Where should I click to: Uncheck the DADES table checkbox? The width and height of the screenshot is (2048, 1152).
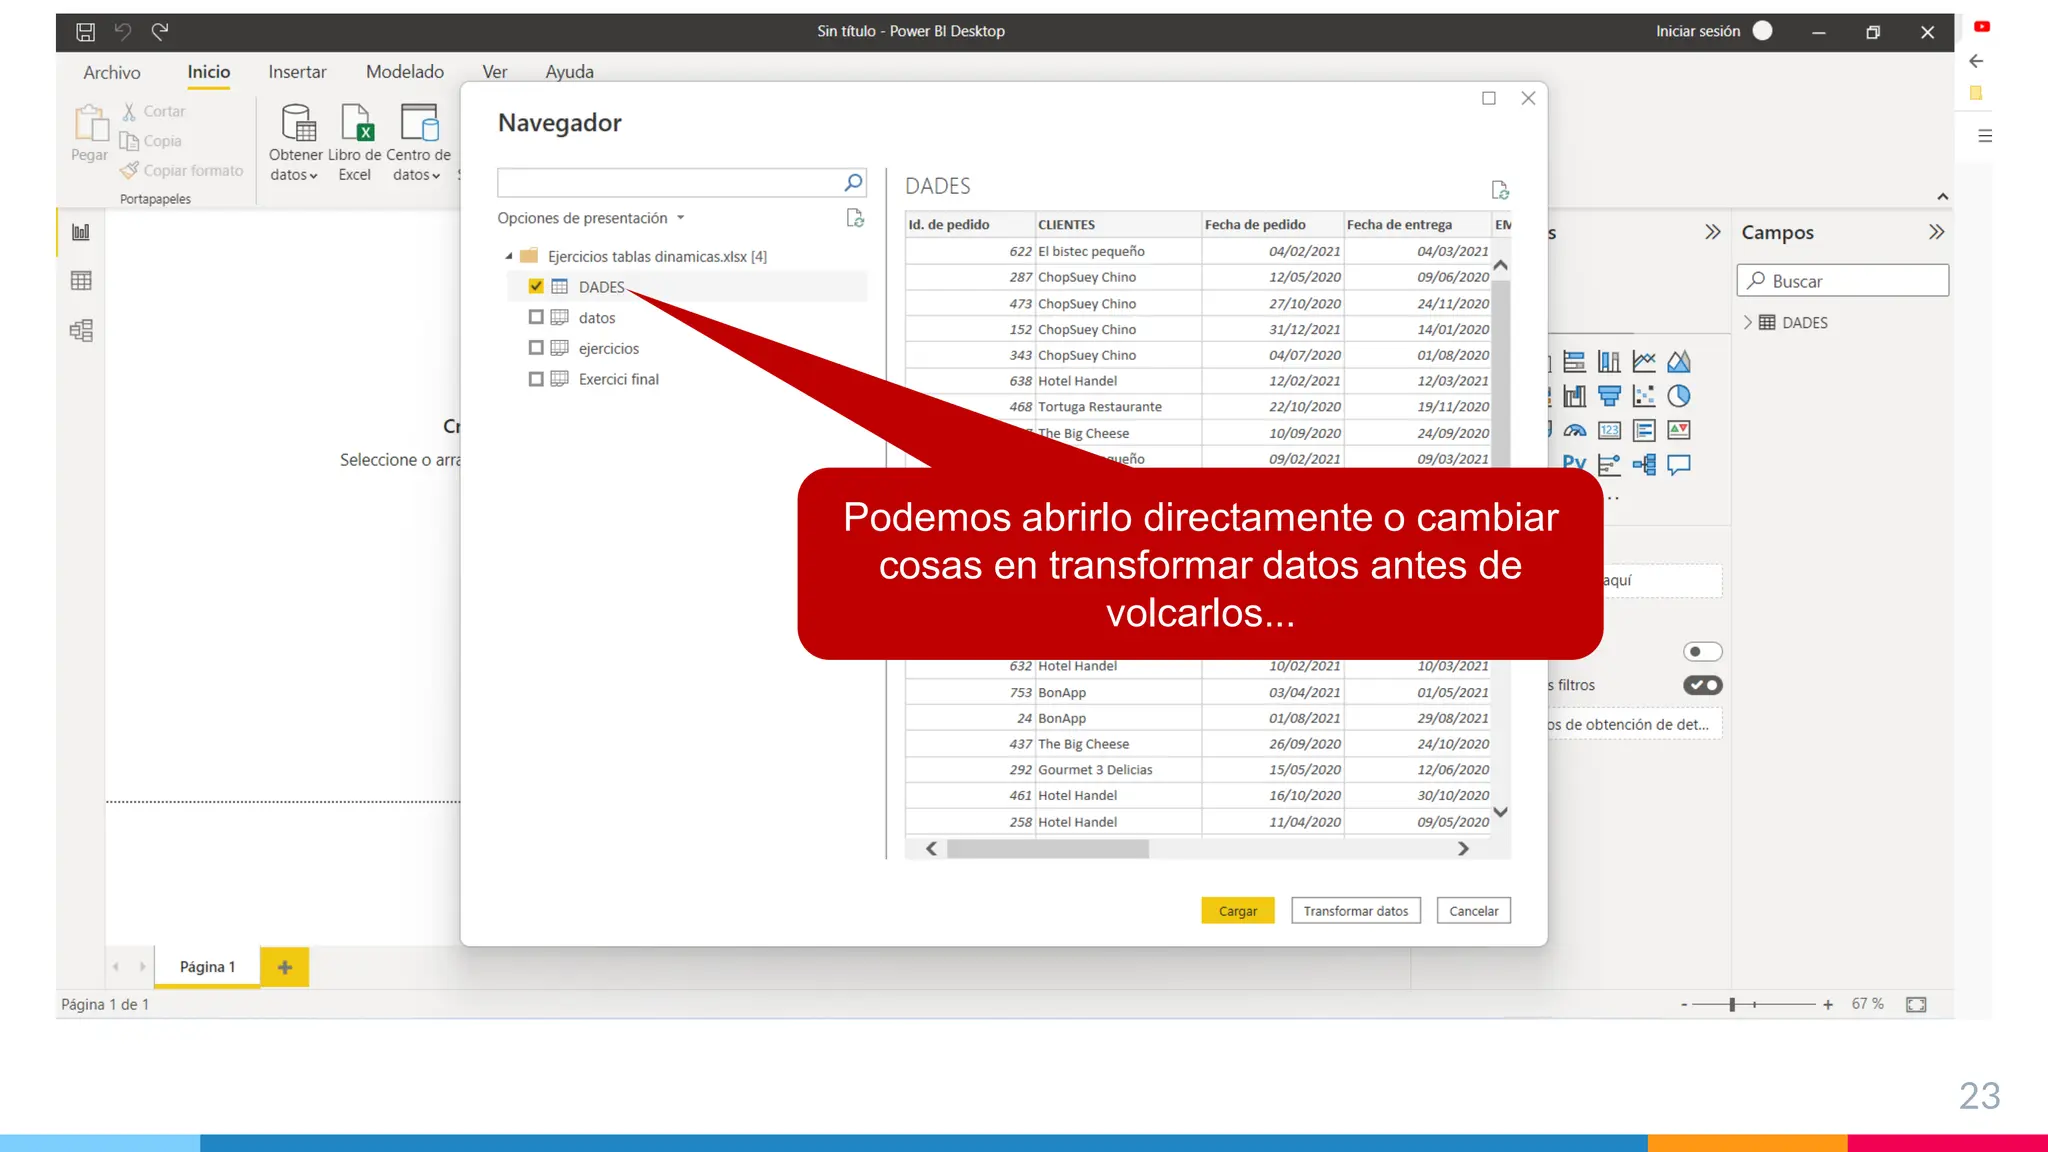click(536, 287)
